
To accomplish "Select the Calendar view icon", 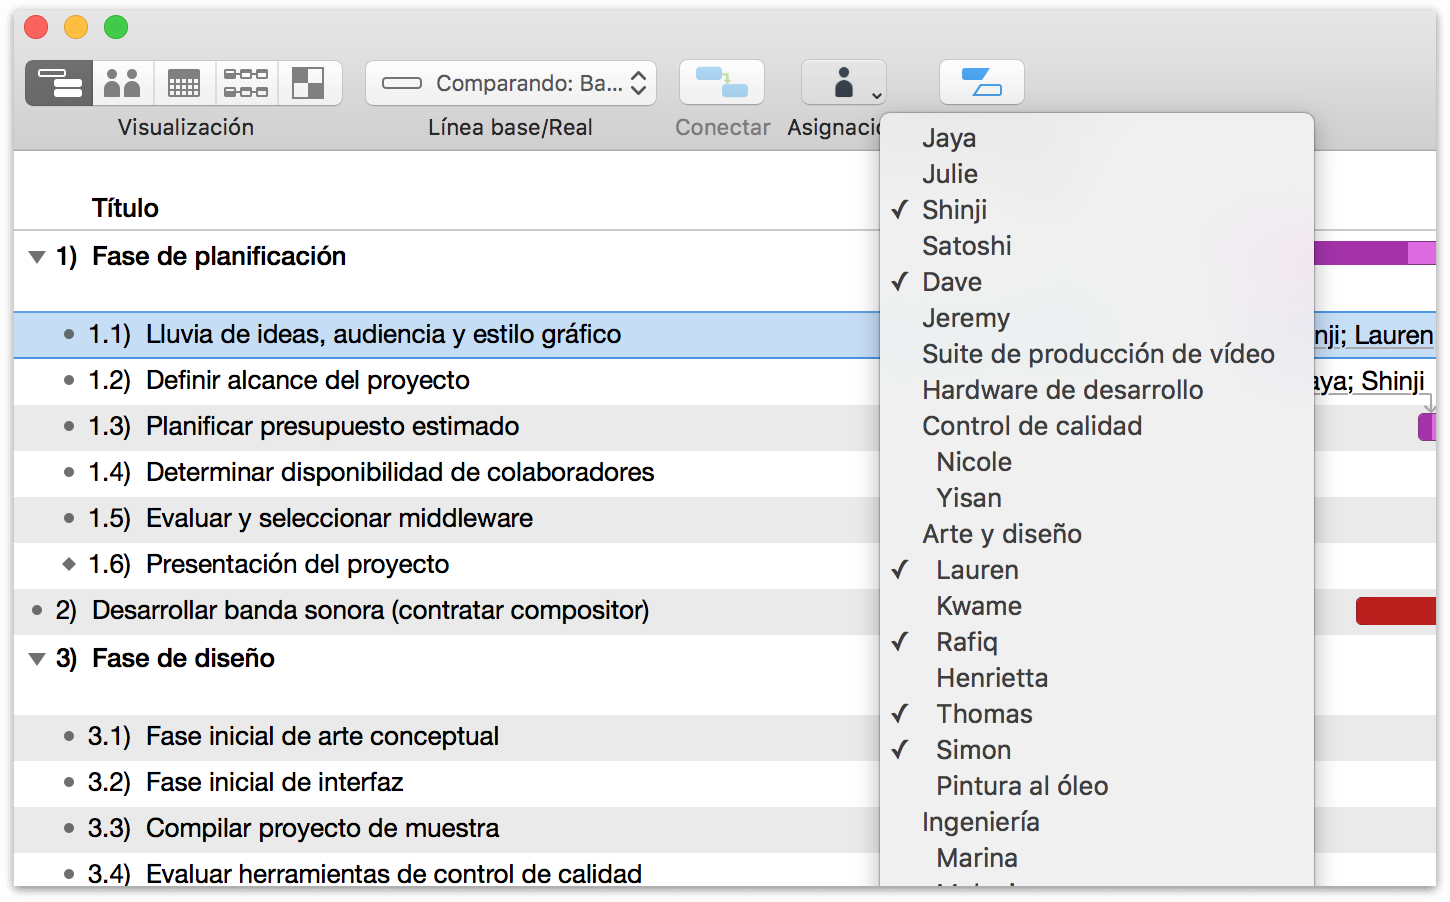I will [184, 83].
